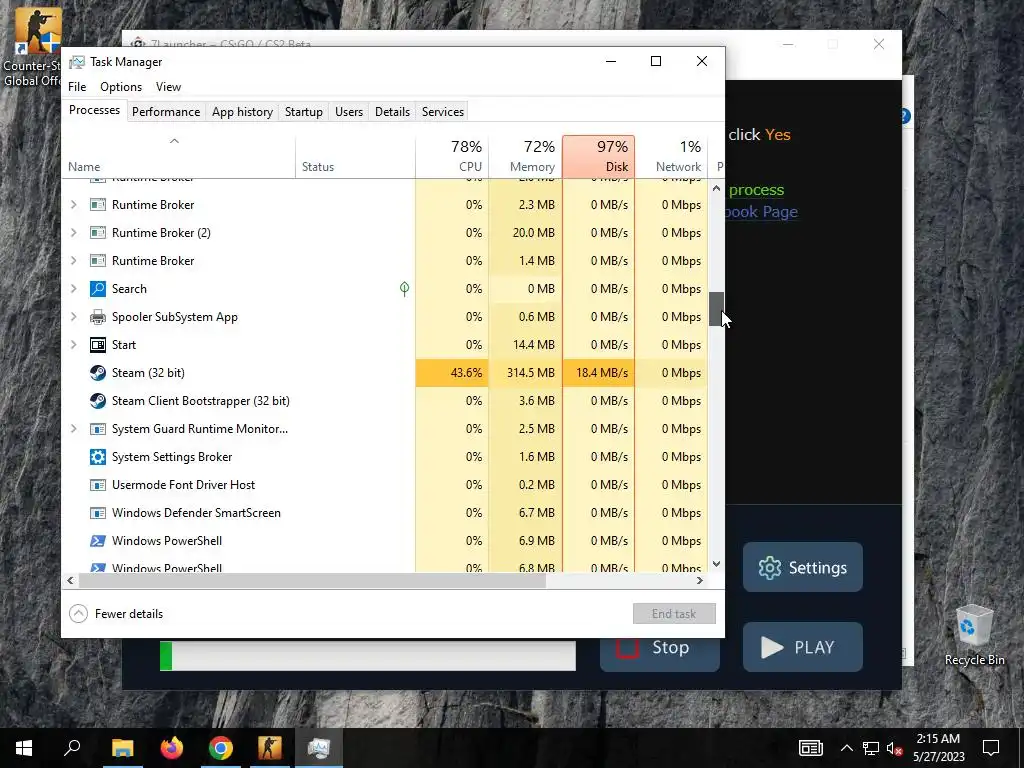Sort processes by Memory column
Image resolution: width=1024 pixels, height=768 pixels.
(x=525, y=157)
